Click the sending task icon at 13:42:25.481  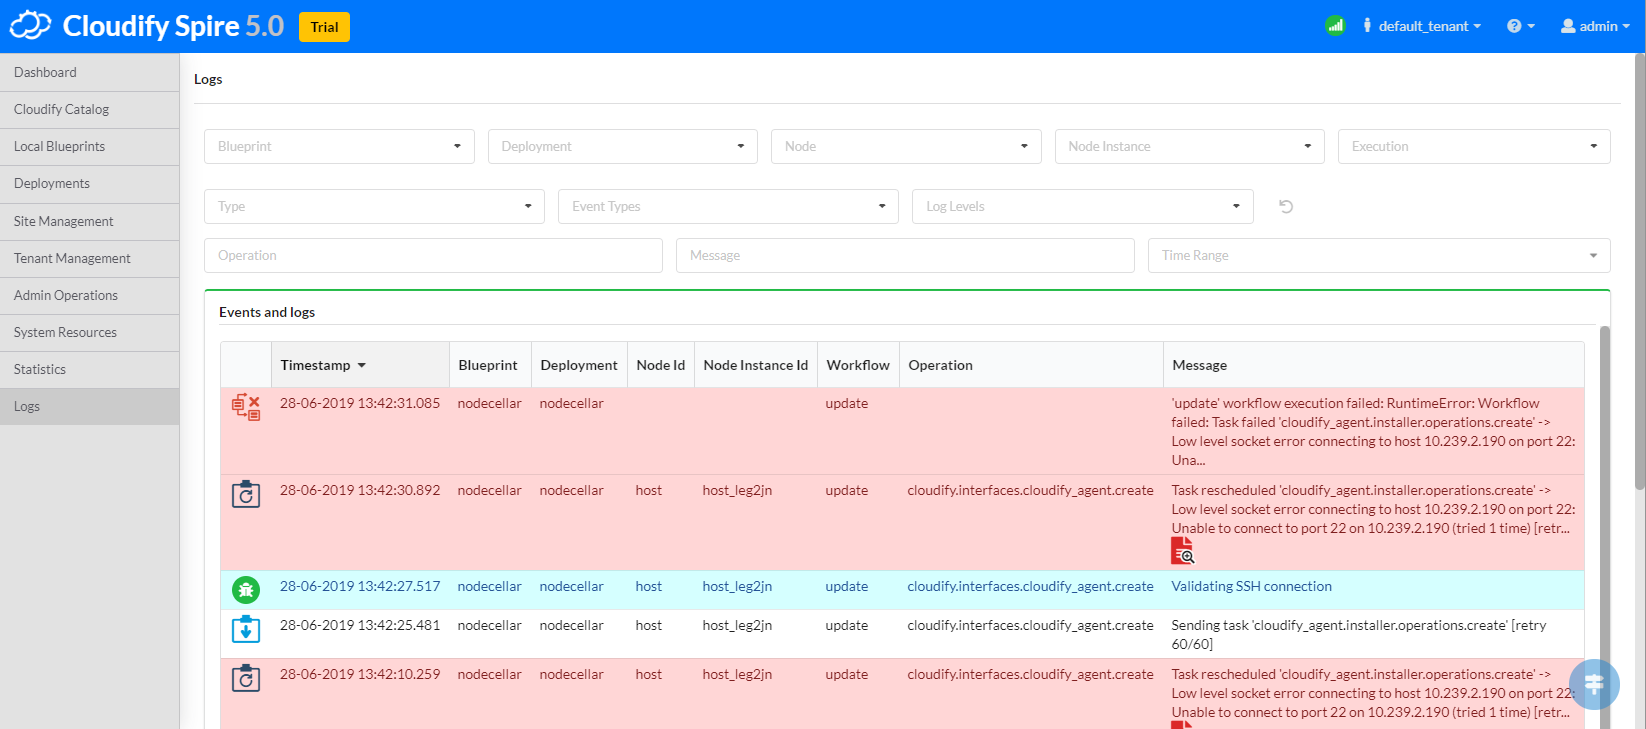point(246,629)
